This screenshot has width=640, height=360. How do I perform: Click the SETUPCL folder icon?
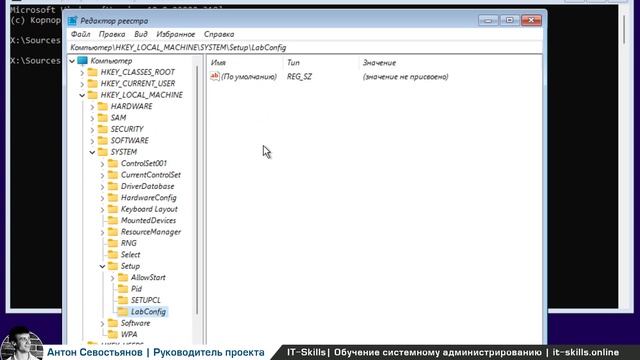(123, 300)
